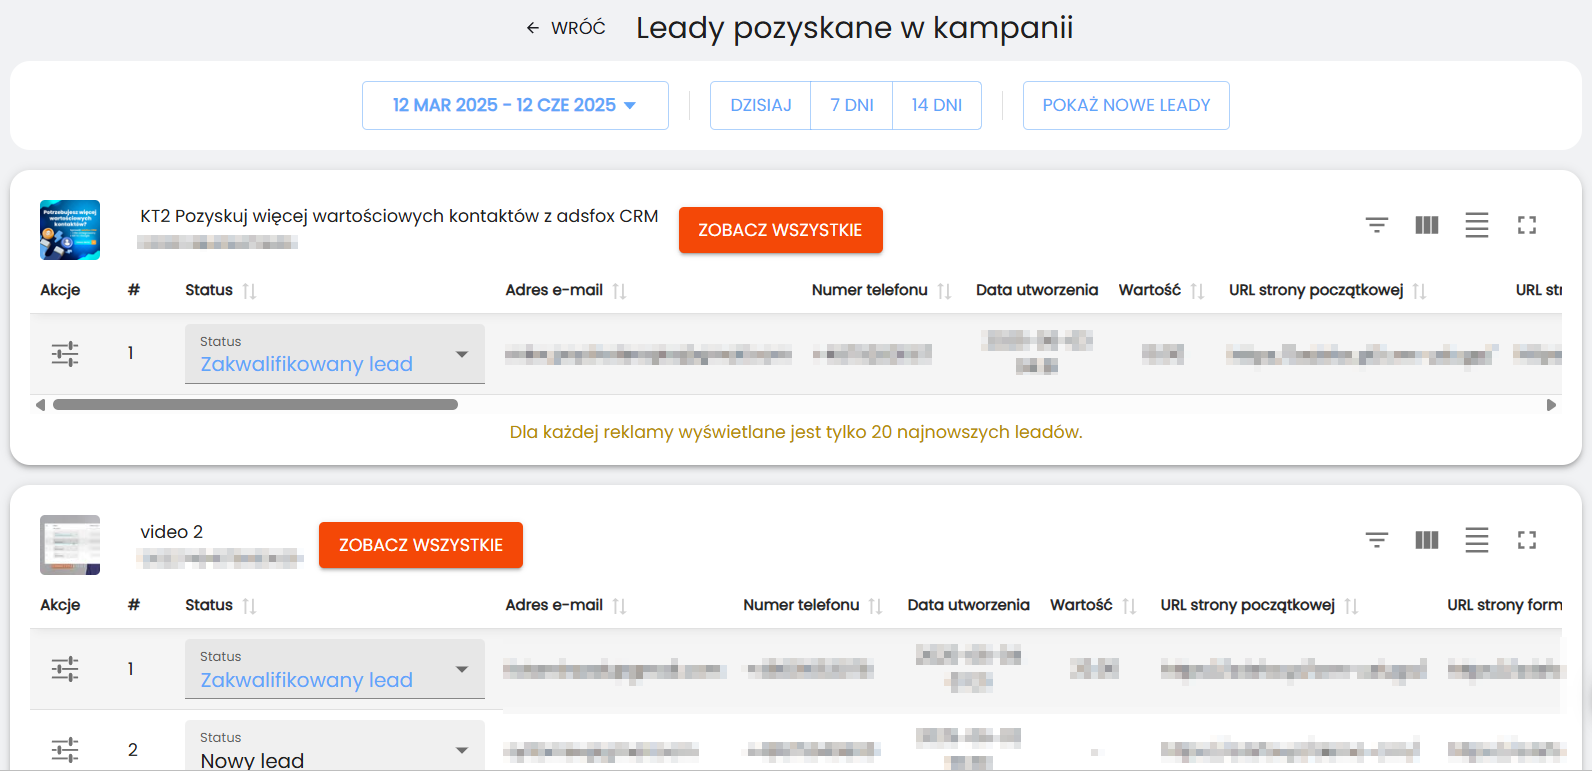Image resolution: width=1592 pixels, height=771 pixels.
Task: Open column visibility icon for KT2 table
Action: click(1427, 225)
